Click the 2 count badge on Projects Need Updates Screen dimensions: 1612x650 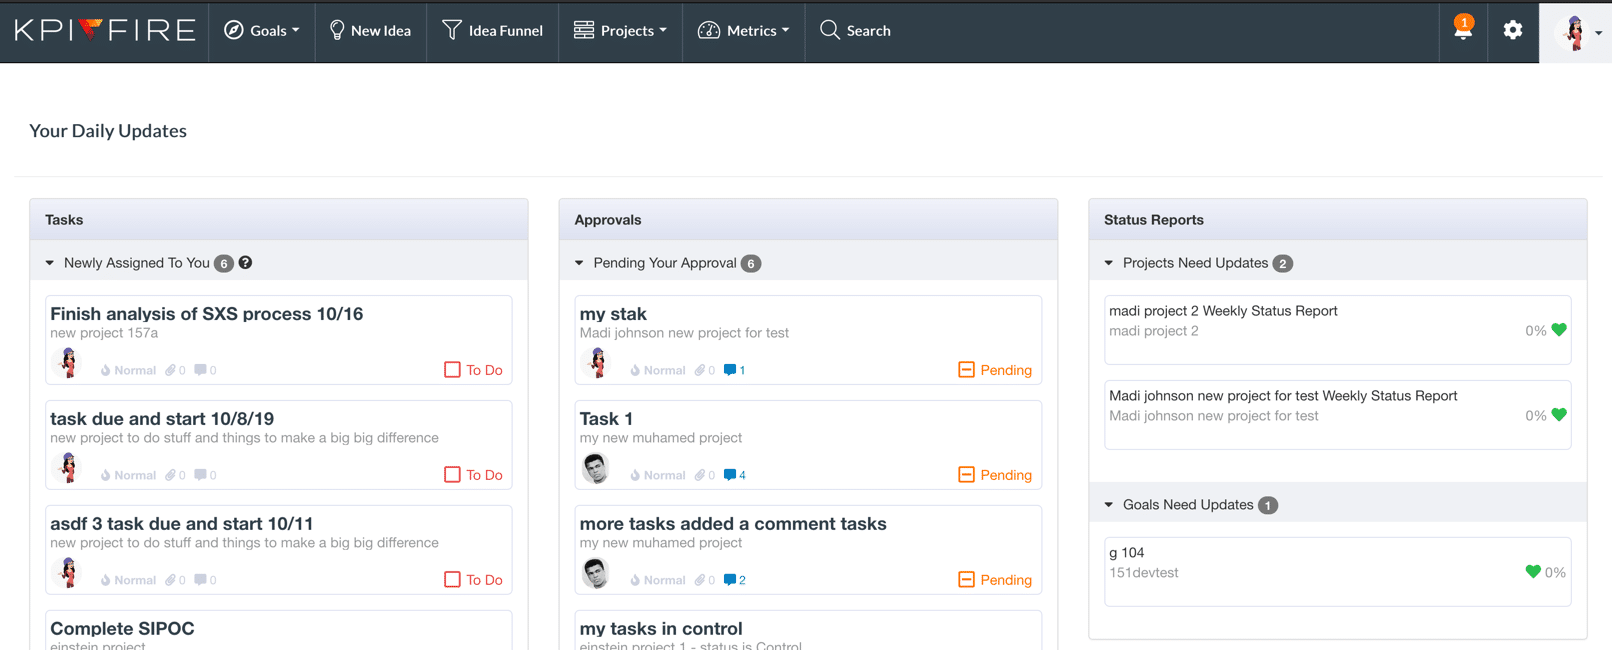coord(1283,264)
